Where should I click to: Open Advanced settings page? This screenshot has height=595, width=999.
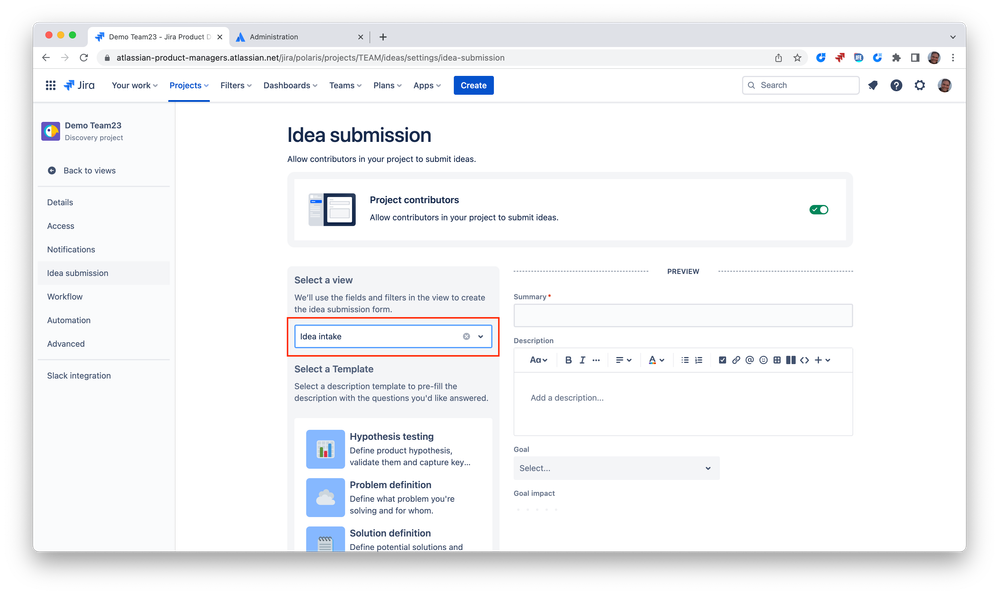tap(66, 344)
